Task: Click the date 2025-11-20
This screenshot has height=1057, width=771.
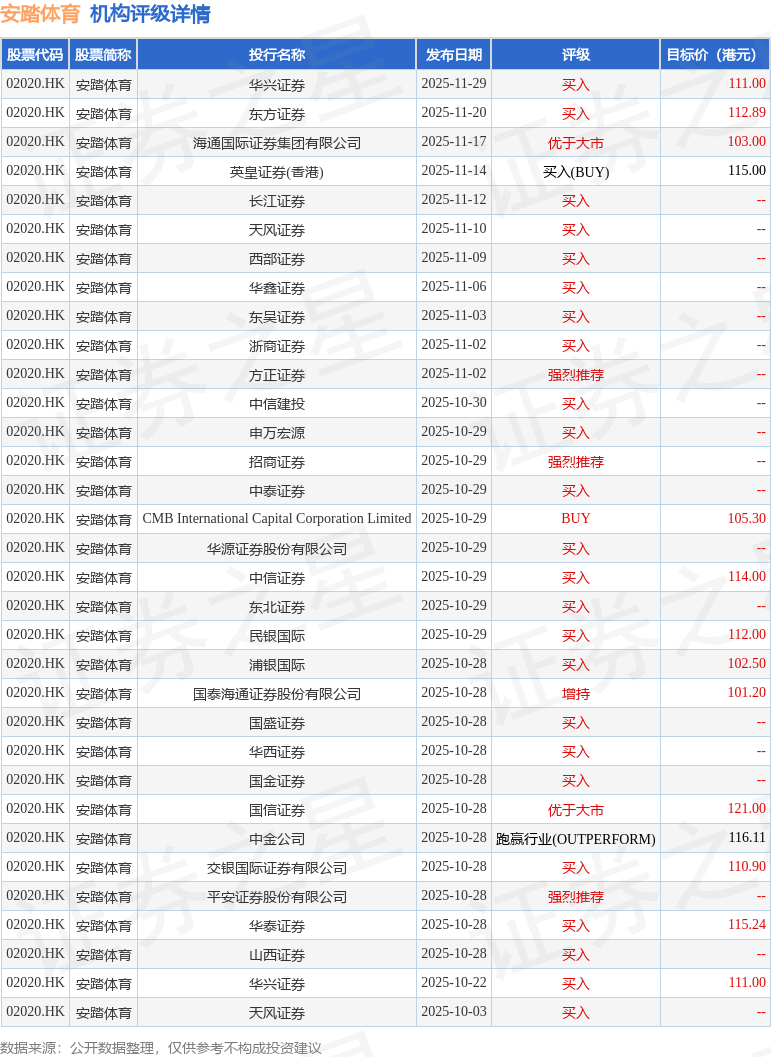Action: (x=454, y=113)
